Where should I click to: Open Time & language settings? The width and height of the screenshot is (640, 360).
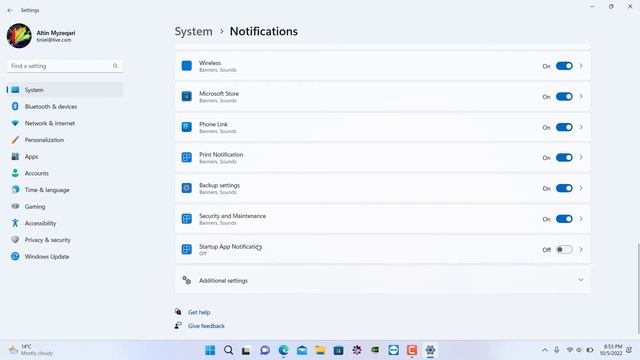click(x=65, y=190)
